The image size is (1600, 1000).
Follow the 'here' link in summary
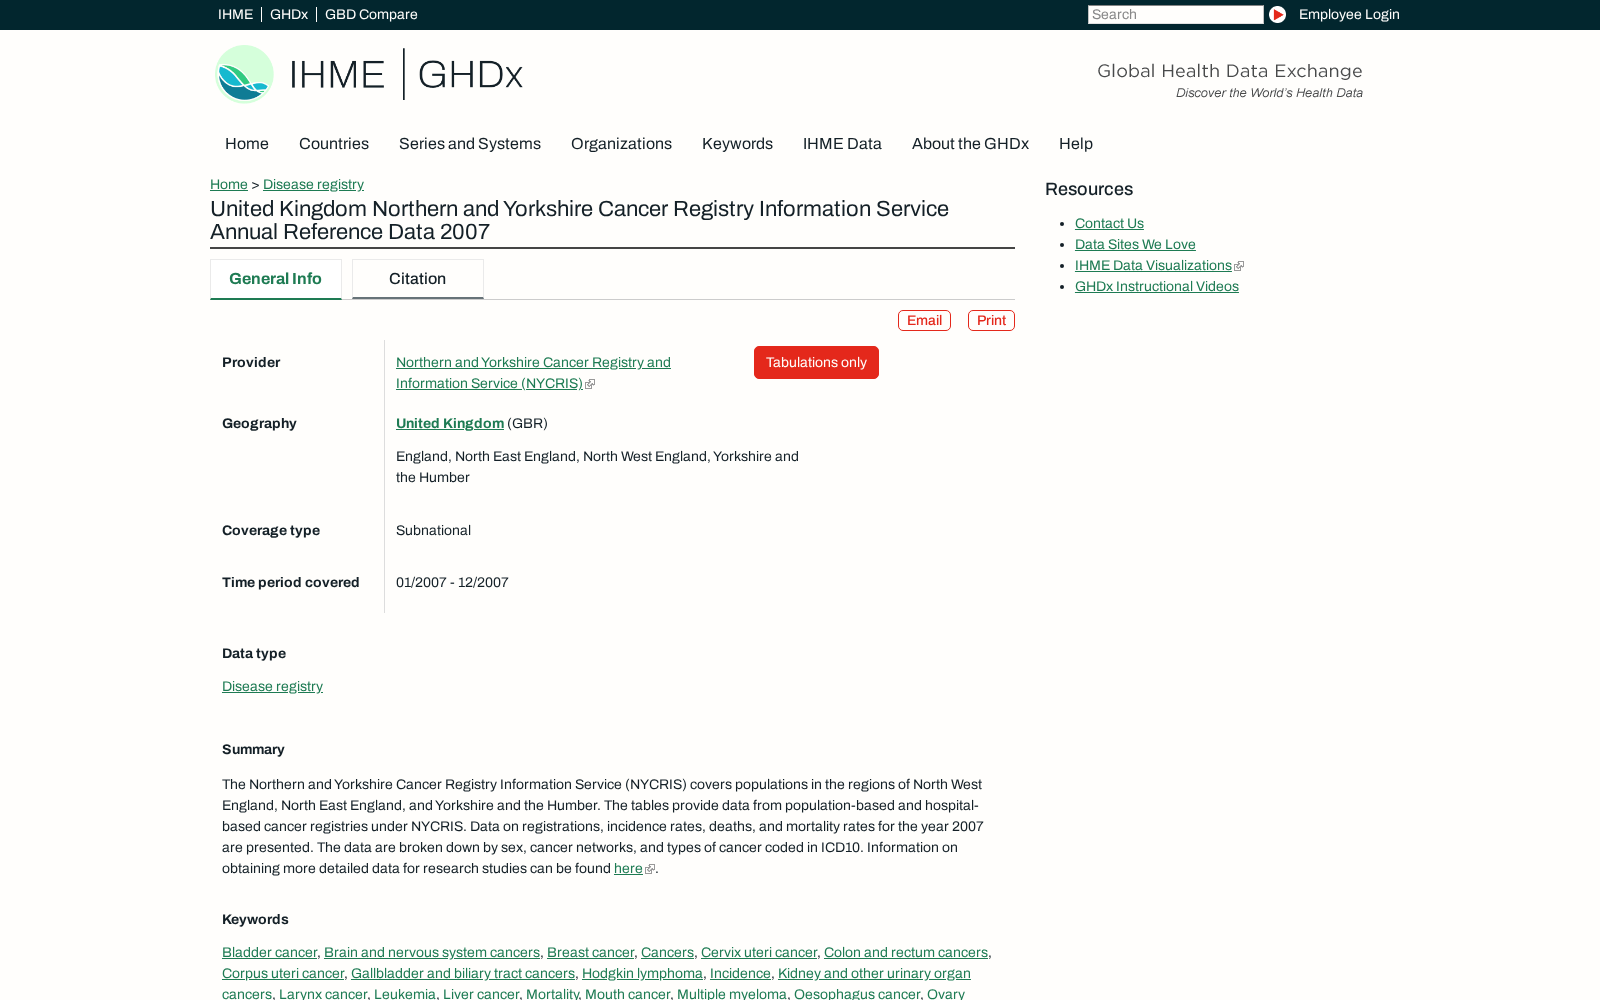click(x=628, y=868)
